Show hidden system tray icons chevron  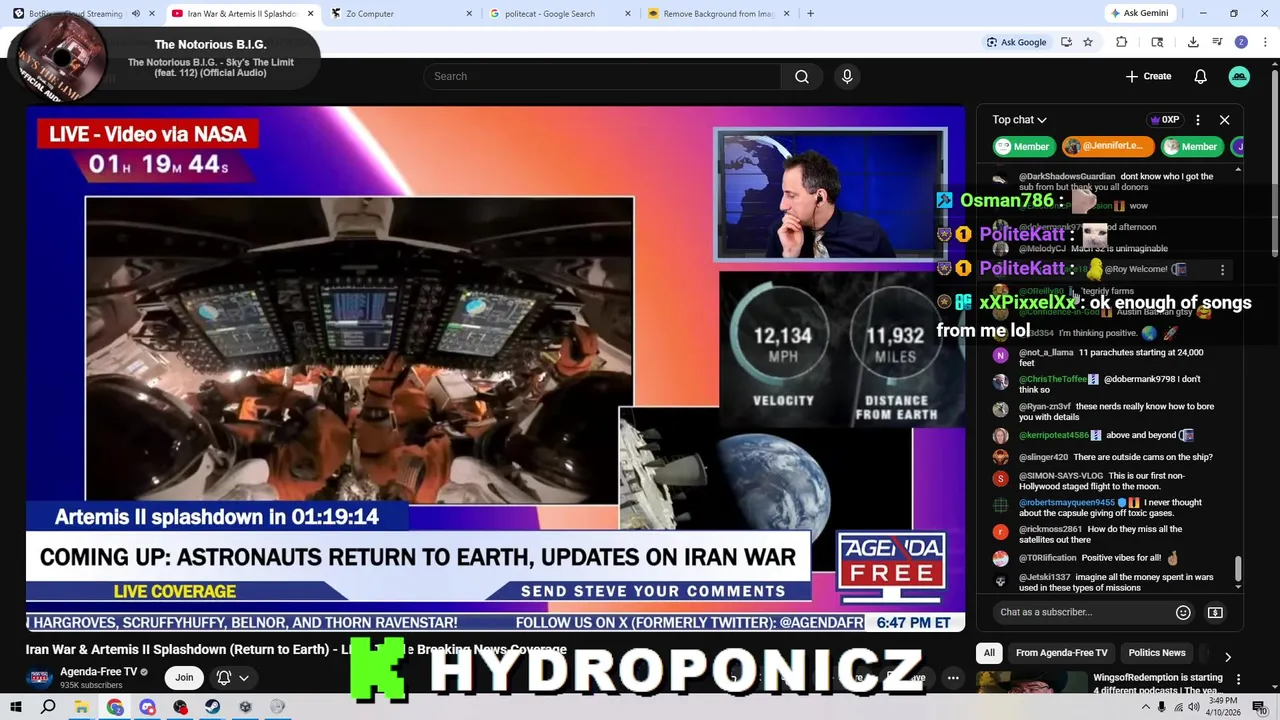coord(1145,707)
